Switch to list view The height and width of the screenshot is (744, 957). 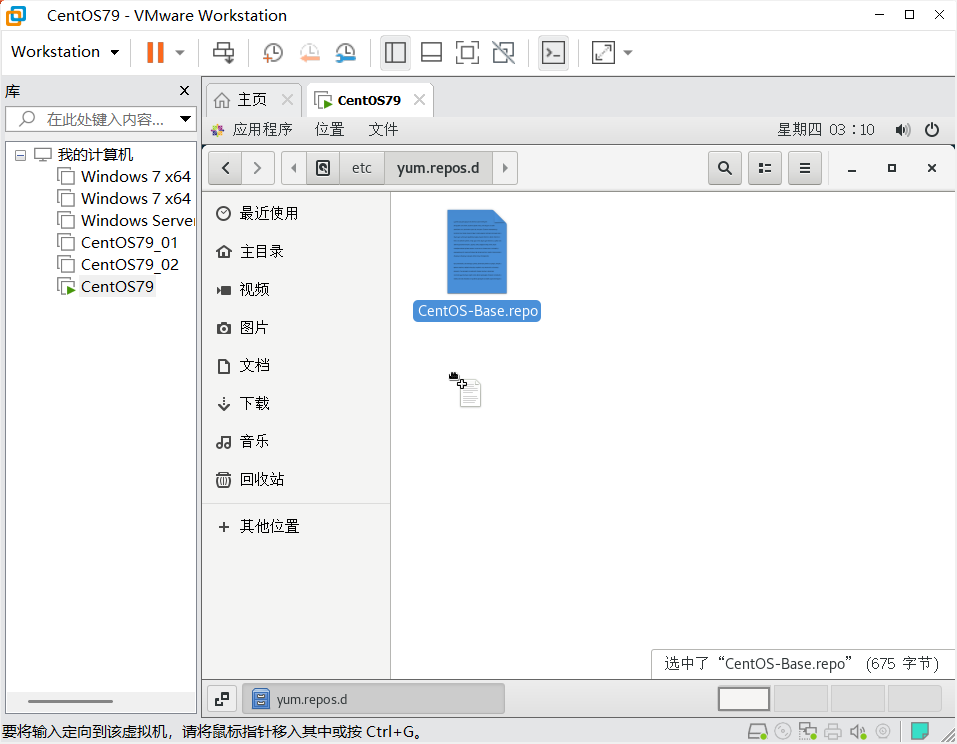(765, 168)
